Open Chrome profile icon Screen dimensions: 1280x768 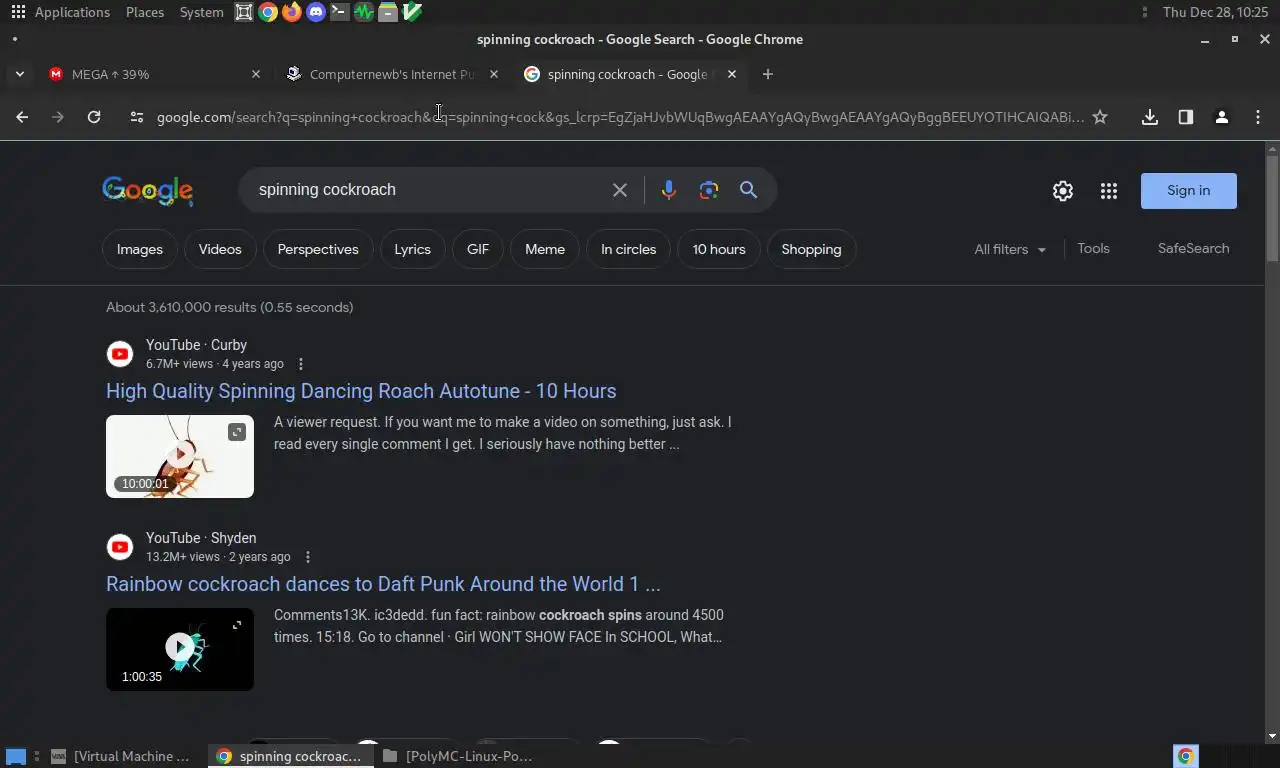point(1222,117)
